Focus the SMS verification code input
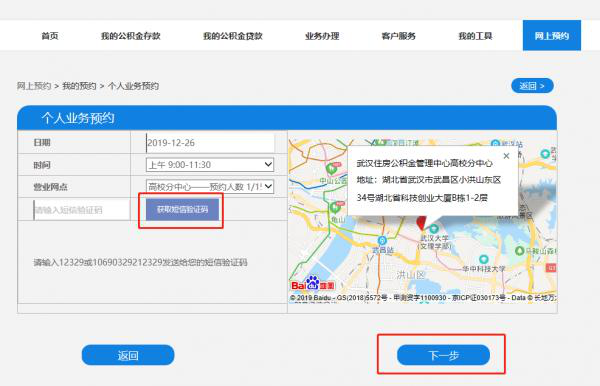The image size is (600, 386). 82,210
